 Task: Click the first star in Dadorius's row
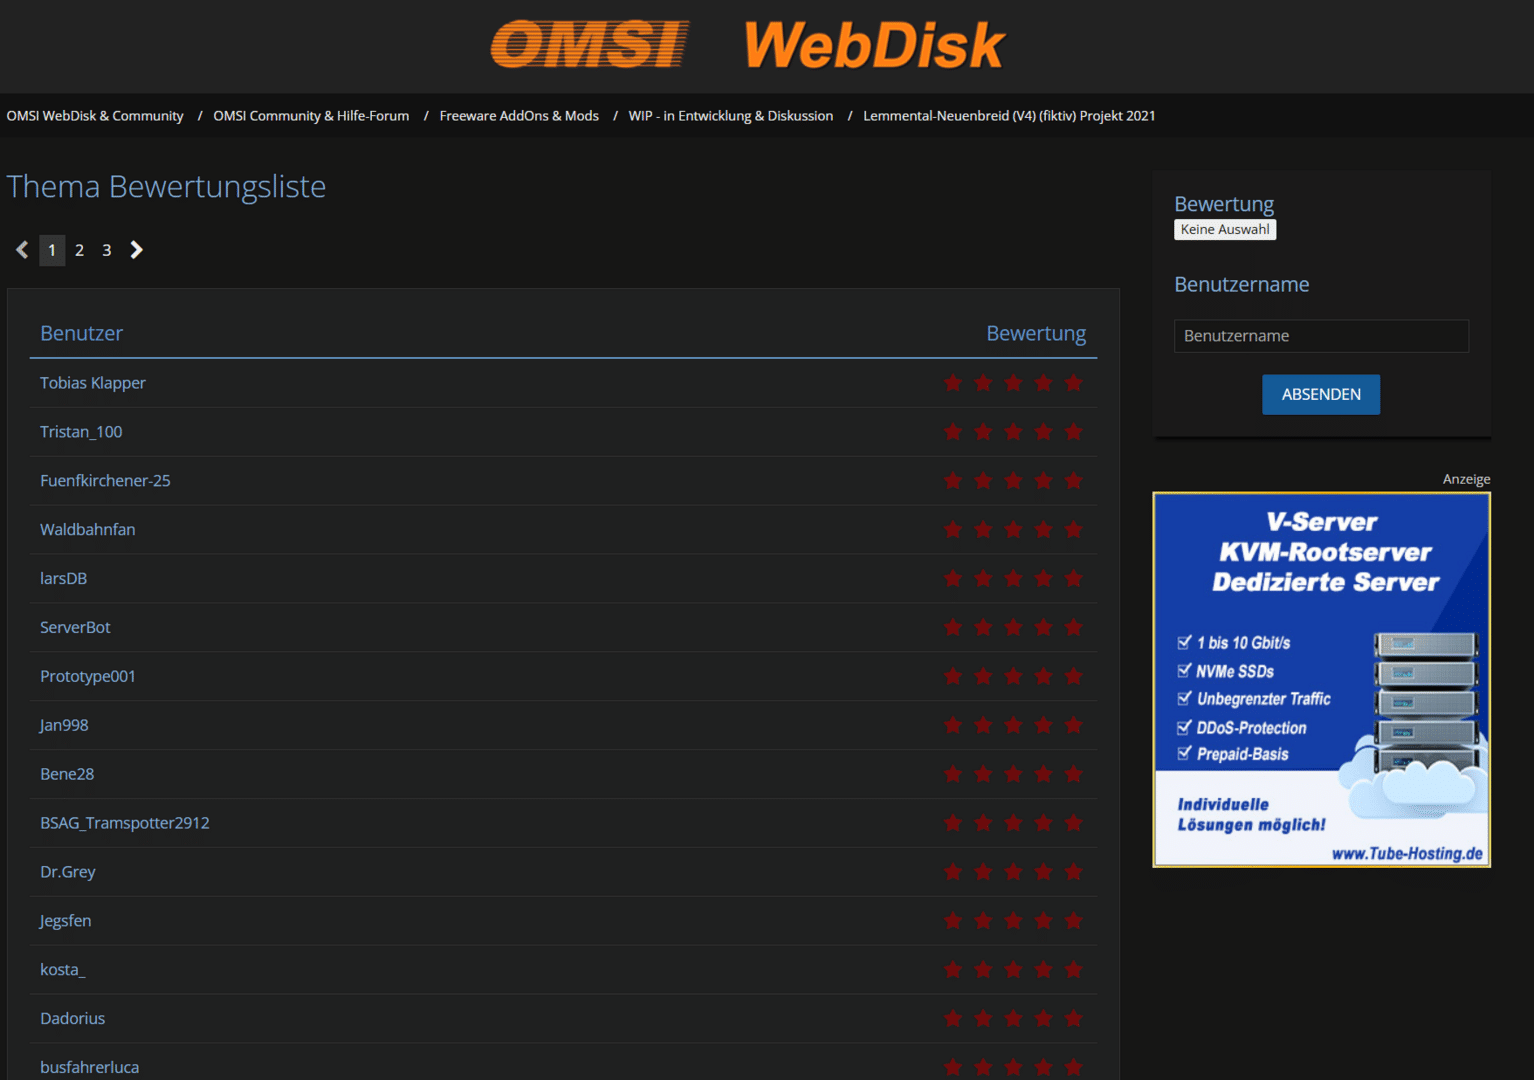coord(953,1019)
